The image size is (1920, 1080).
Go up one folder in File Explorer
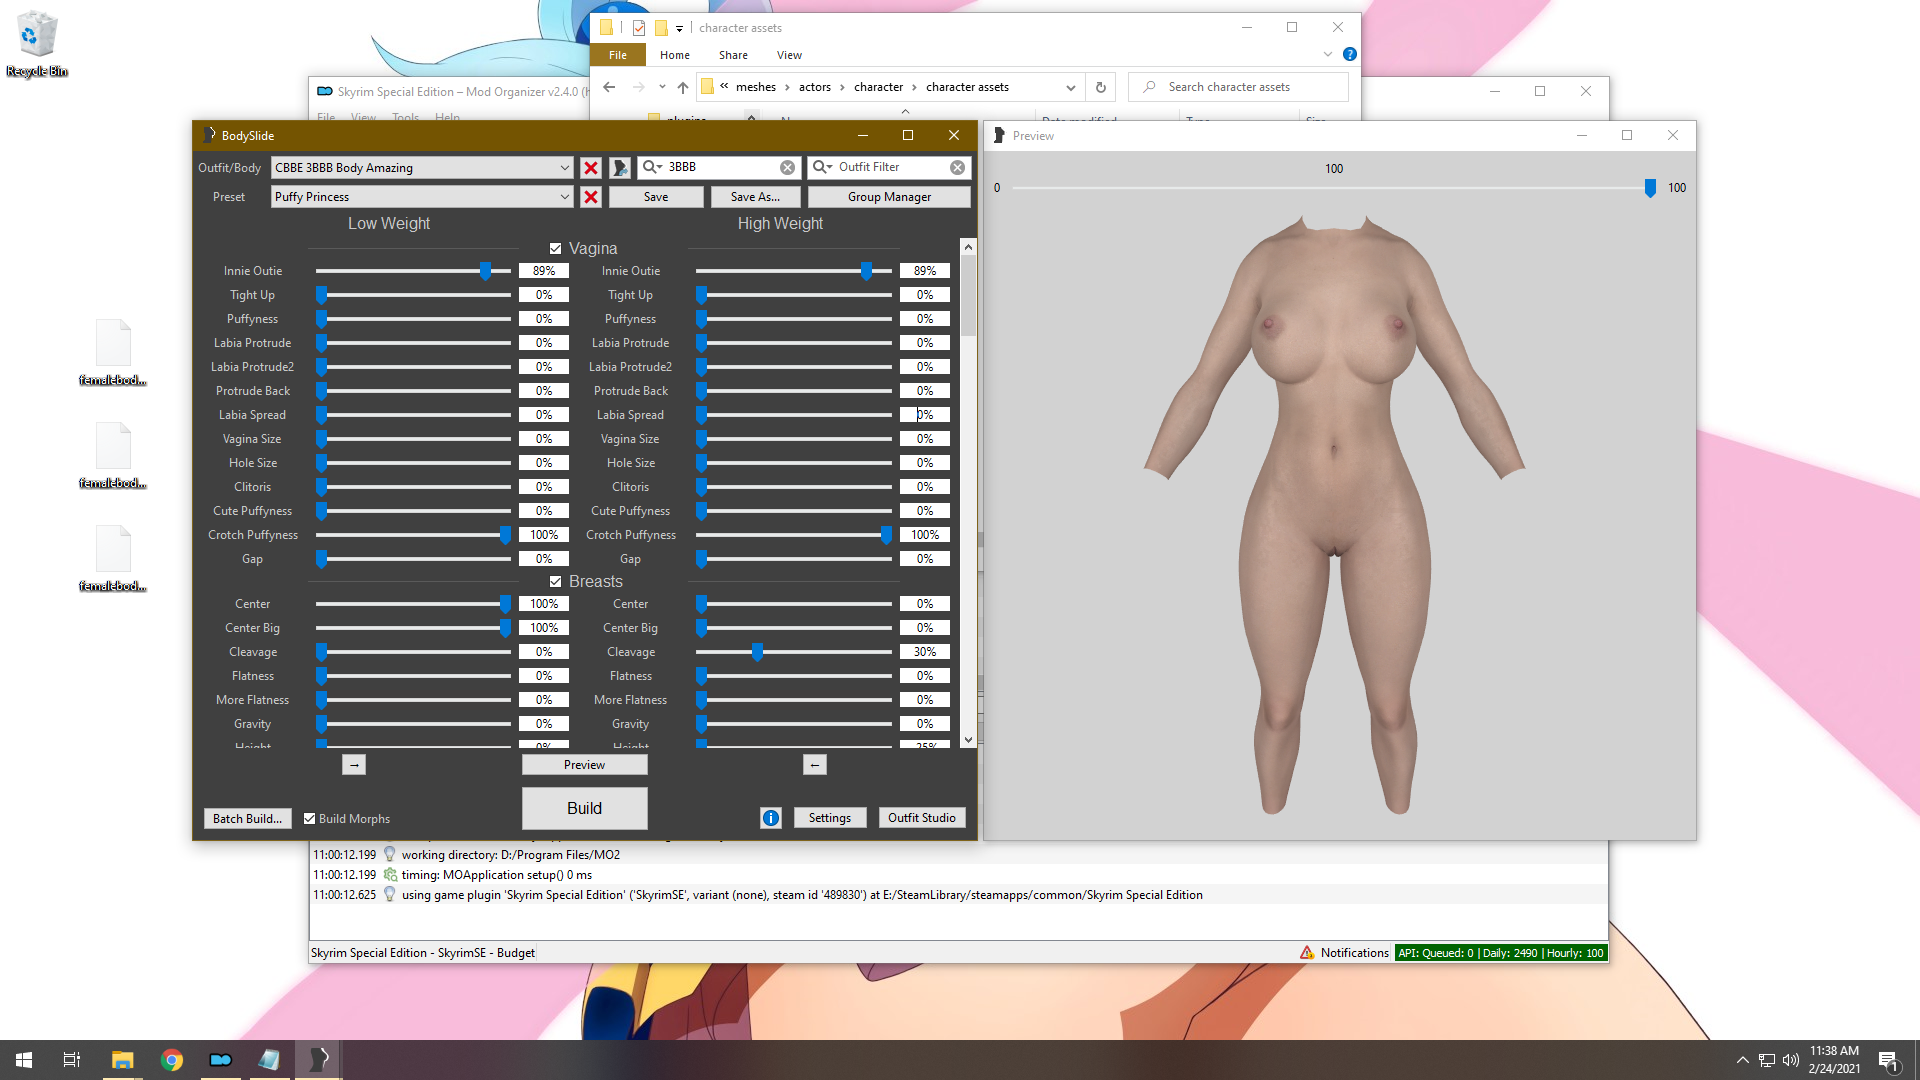coord(683,87)
